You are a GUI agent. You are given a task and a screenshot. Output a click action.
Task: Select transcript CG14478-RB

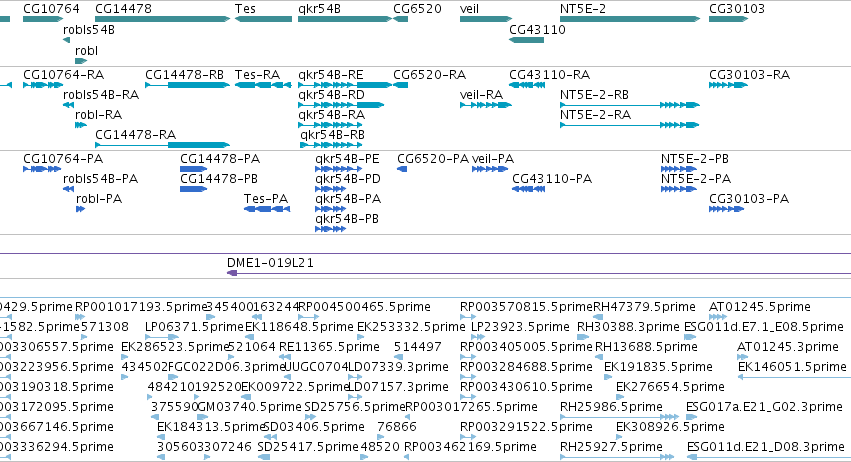click(187, 85)
